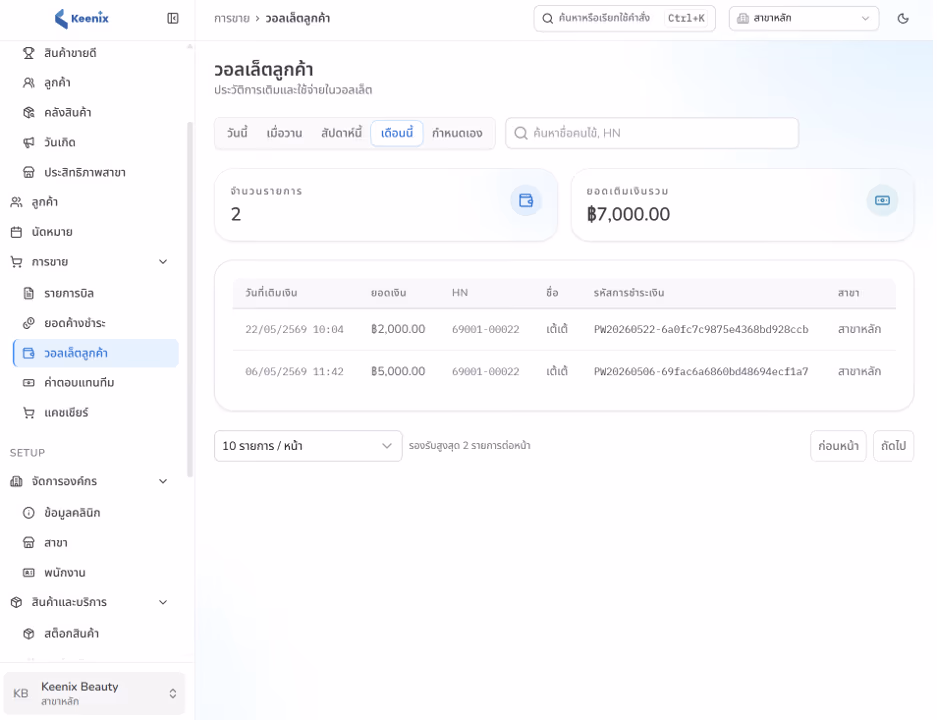
Task: Toggle dark mode moon icon
Action: pyautogui.click(x=903, y=19)
